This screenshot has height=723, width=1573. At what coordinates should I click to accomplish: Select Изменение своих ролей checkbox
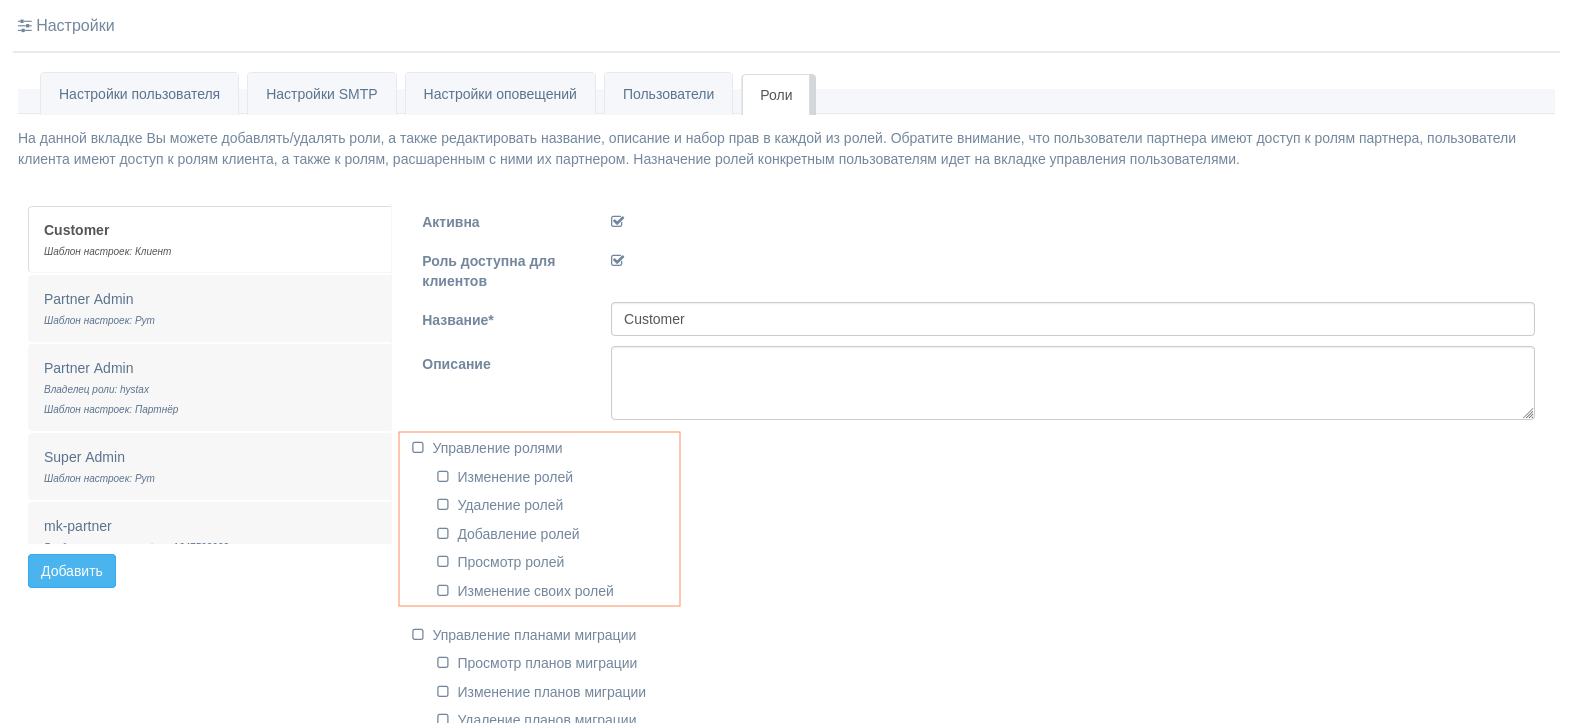[x=443, y=591]
